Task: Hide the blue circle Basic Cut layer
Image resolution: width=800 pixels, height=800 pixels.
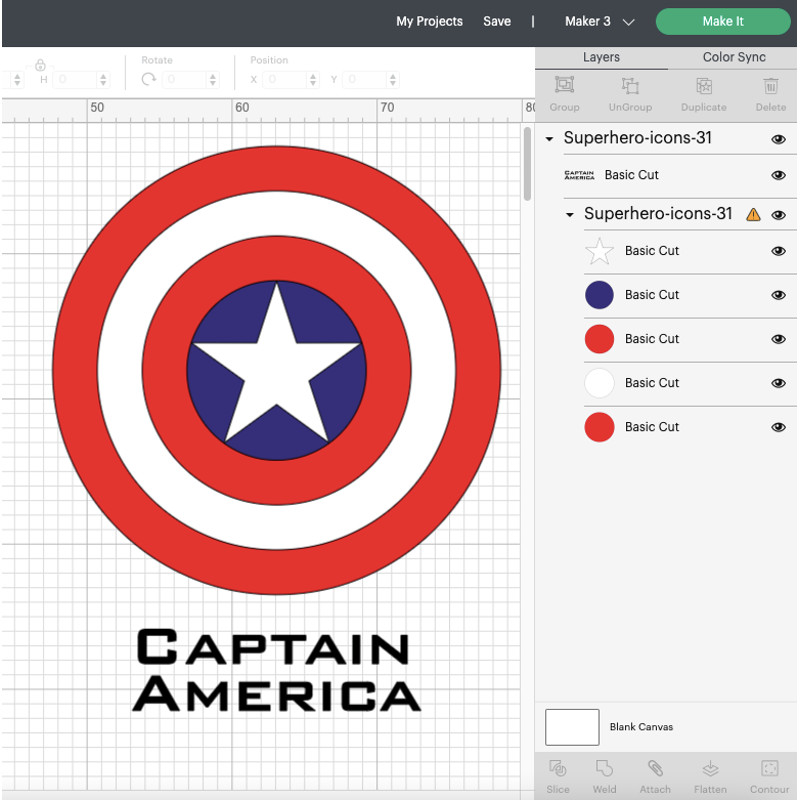Action: (x=778, y=295)
